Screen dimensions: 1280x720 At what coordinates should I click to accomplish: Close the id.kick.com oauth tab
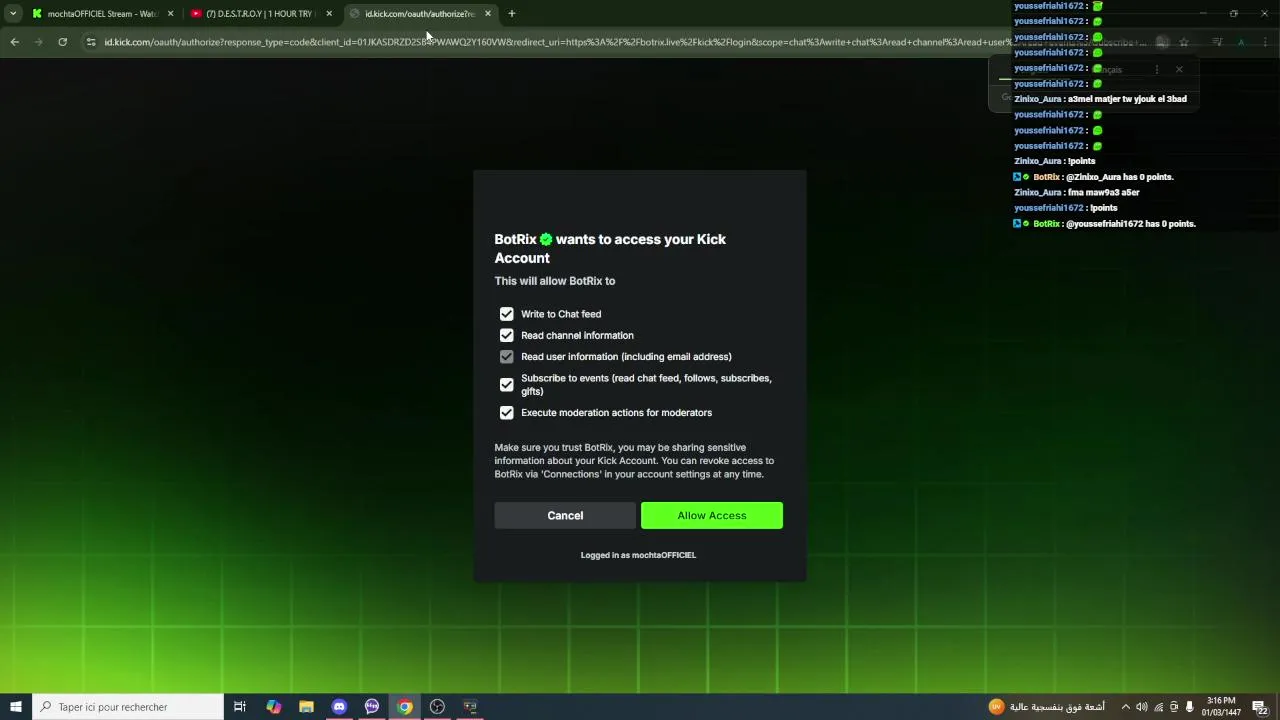pyautogui.click(x=488, y=14)
